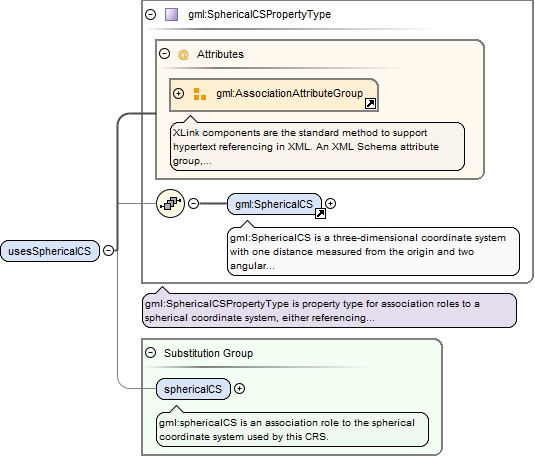
Task: Select the sphericalCS substitution element node
Action: click(x=193, y=389)
